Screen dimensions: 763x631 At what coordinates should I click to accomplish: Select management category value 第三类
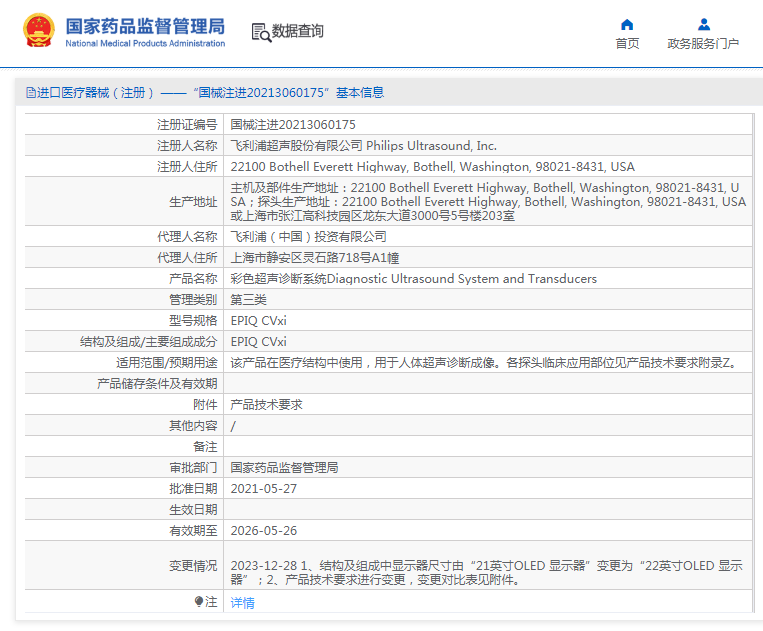[248, 300]
